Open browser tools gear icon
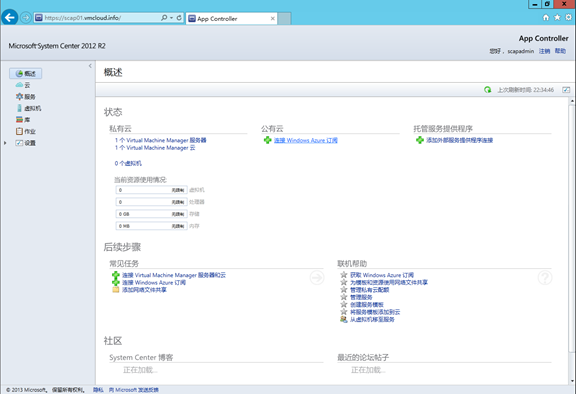Image resolution: width=576 pixels, height=394 pixels. click(x=568, y=17)
